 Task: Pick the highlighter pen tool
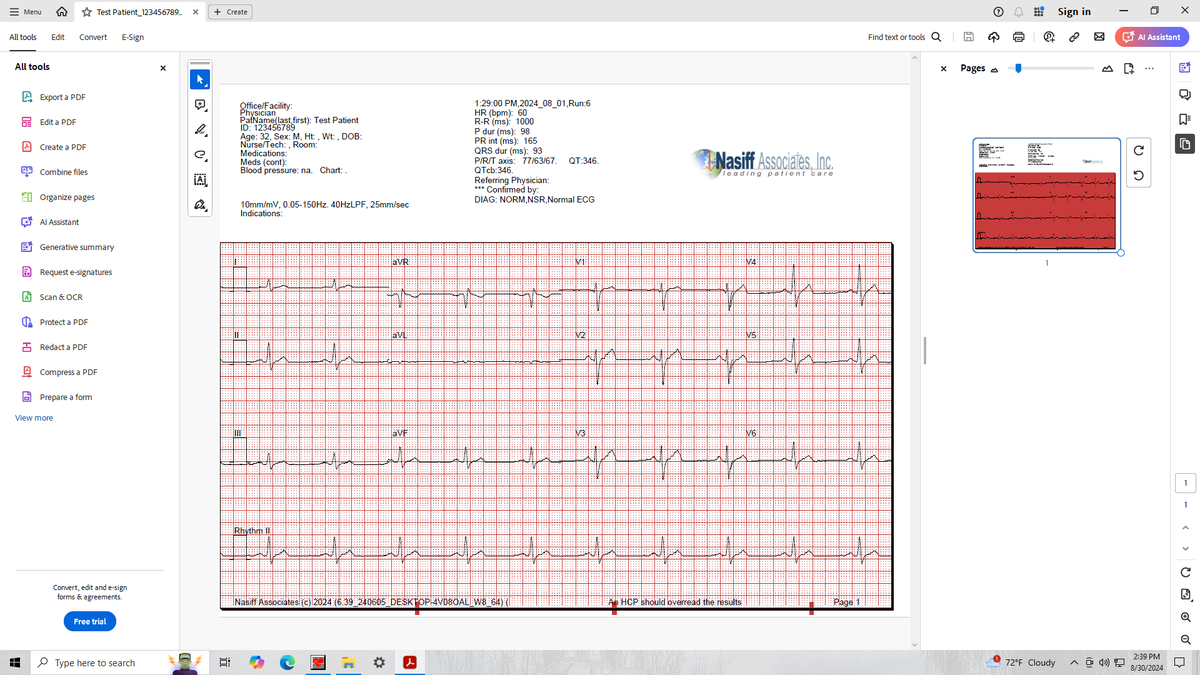[200, 129]
